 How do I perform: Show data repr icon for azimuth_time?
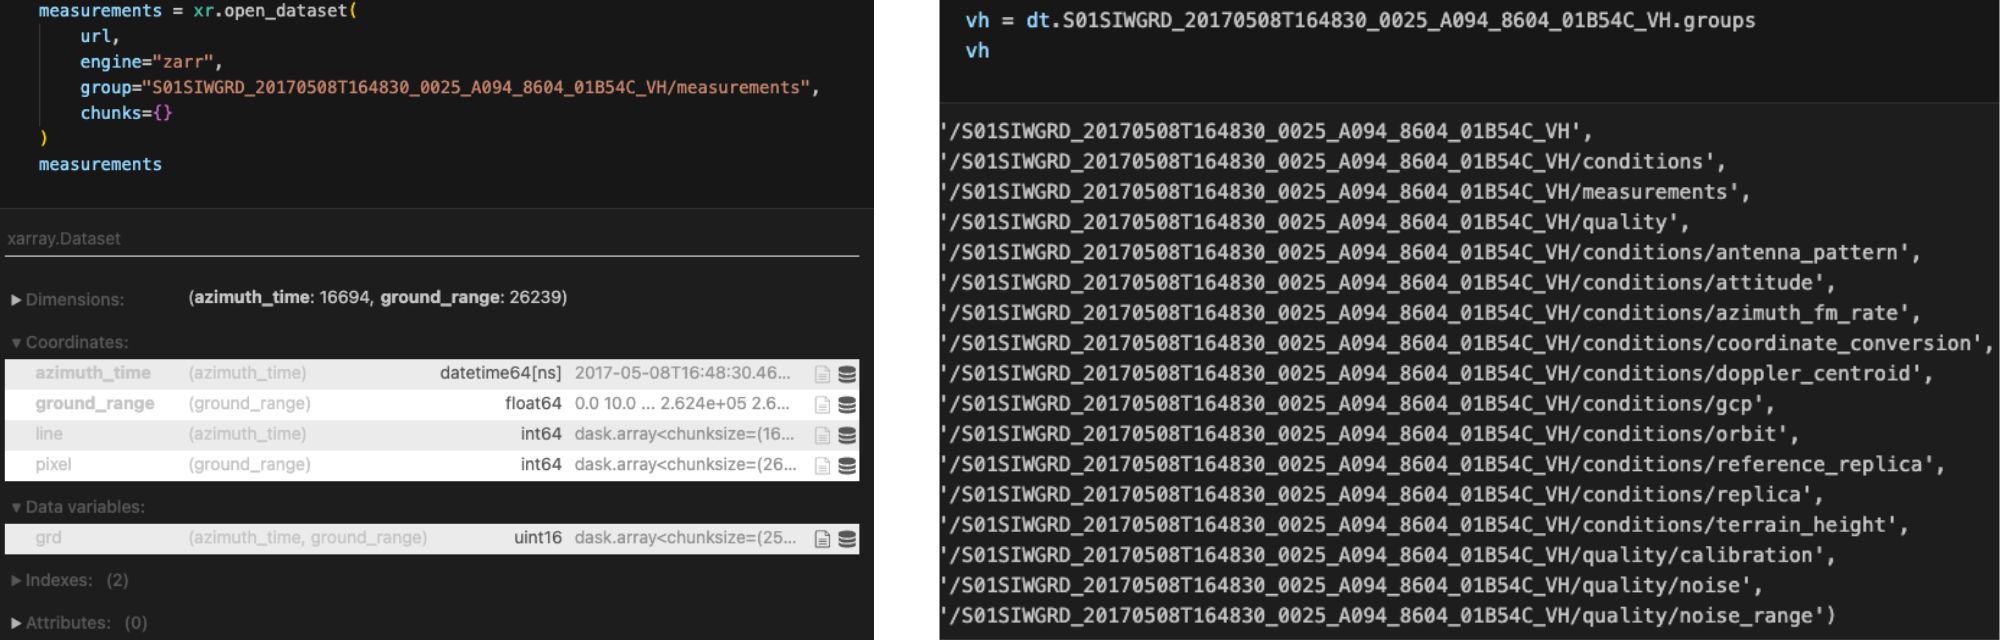pos(847,374)
